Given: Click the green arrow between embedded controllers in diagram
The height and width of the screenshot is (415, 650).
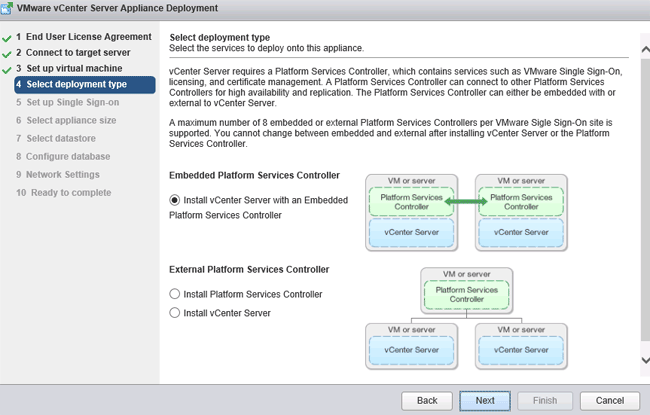Looking at the screenshot, I should tap(466, 201).
